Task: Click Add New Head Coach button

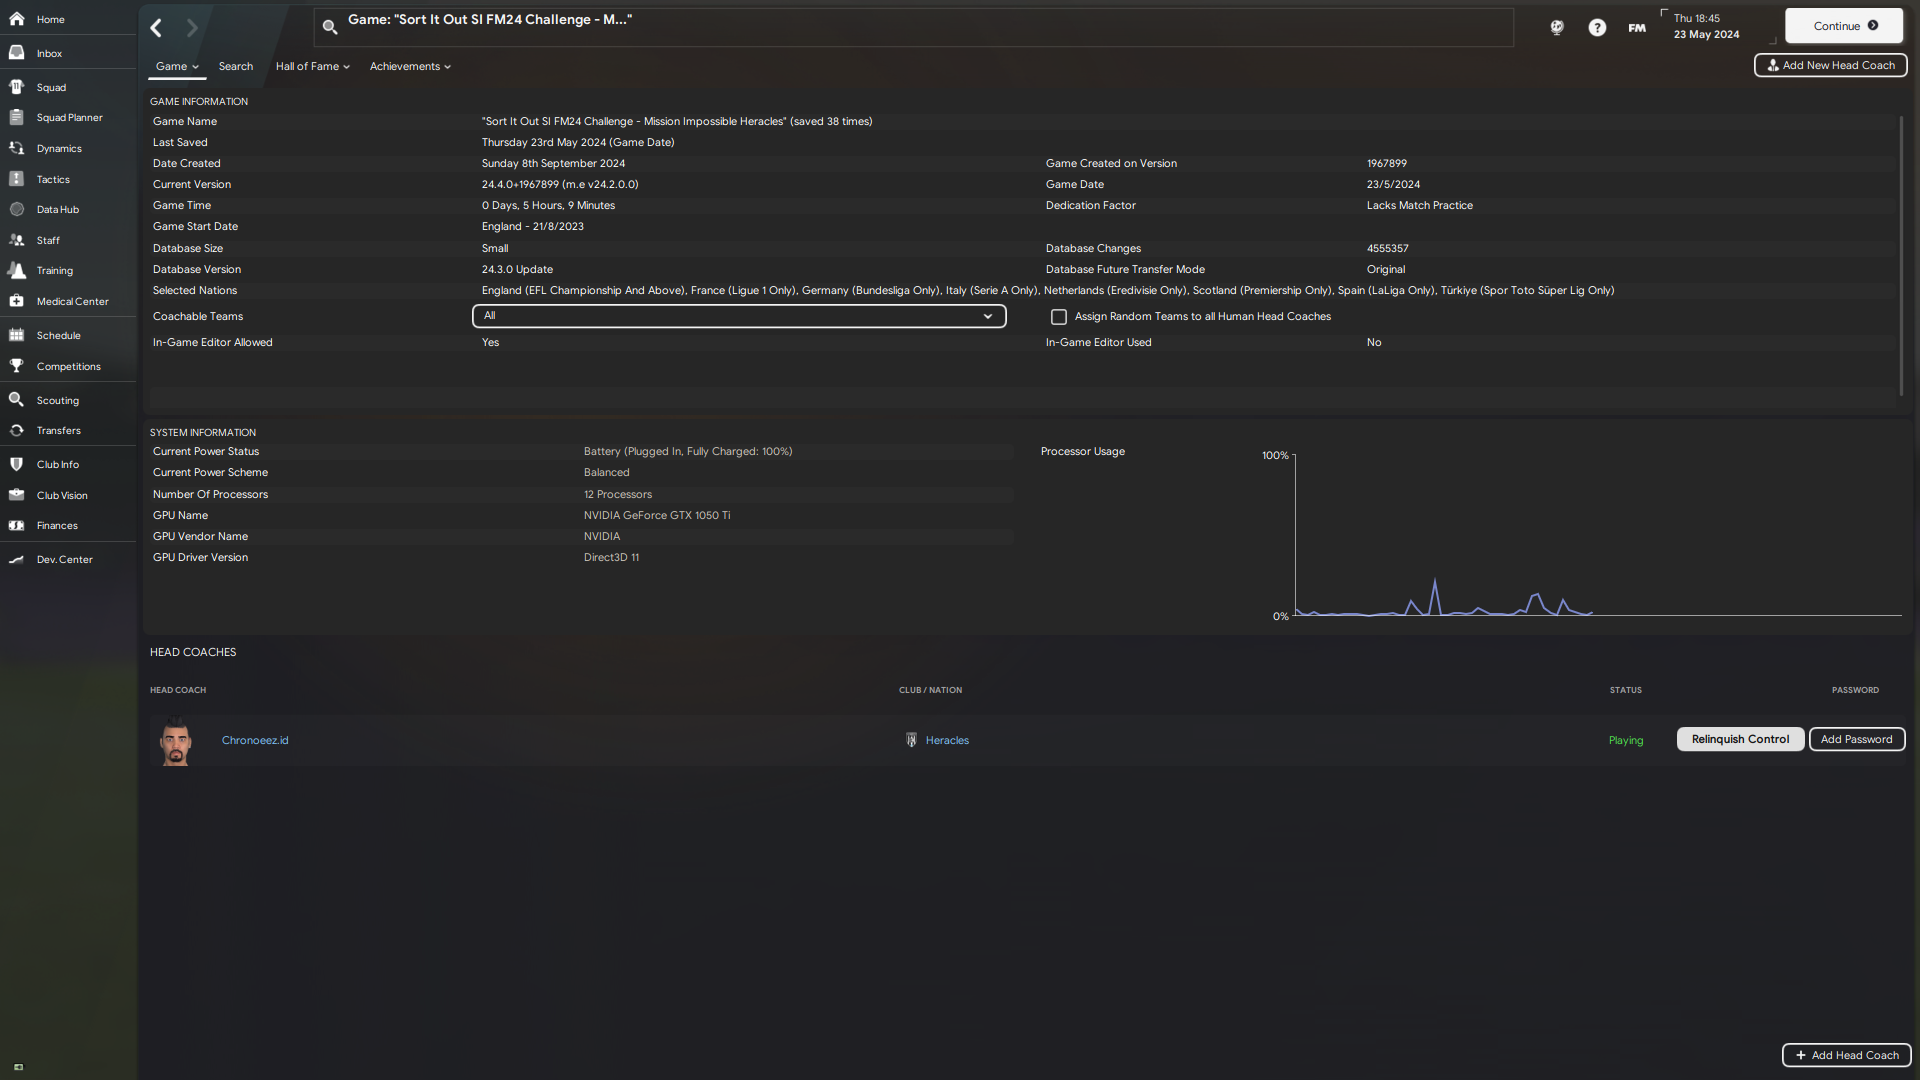Action: (1830, 65)
